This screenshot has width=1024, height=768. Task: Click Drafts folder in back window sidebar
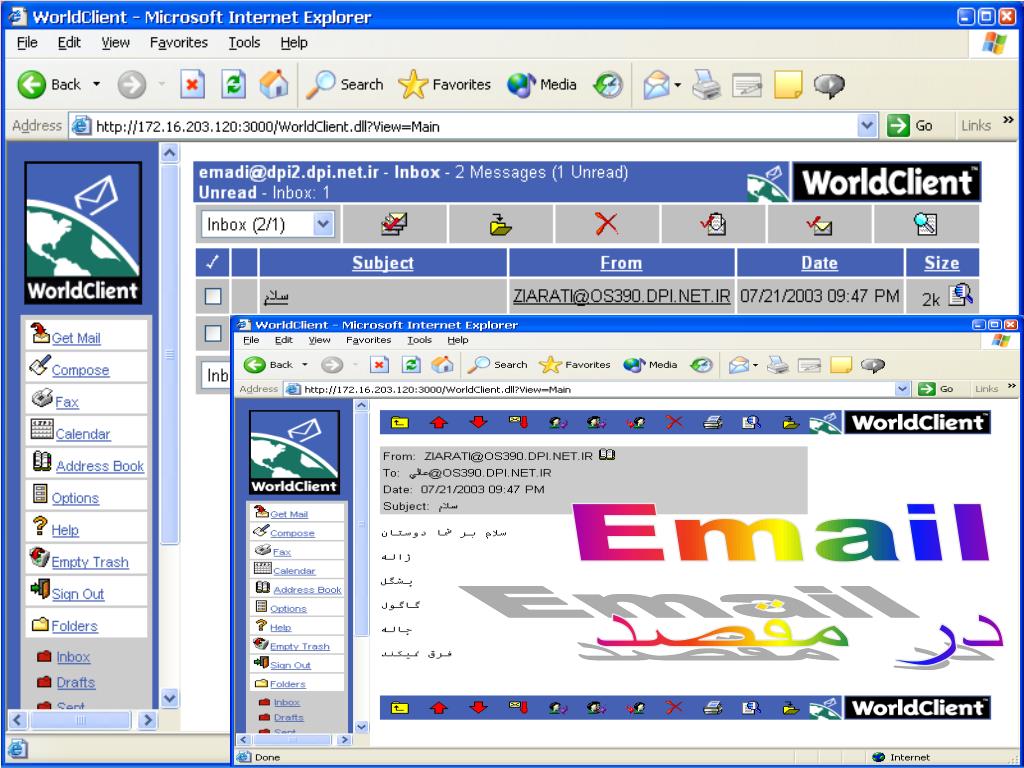76,682
